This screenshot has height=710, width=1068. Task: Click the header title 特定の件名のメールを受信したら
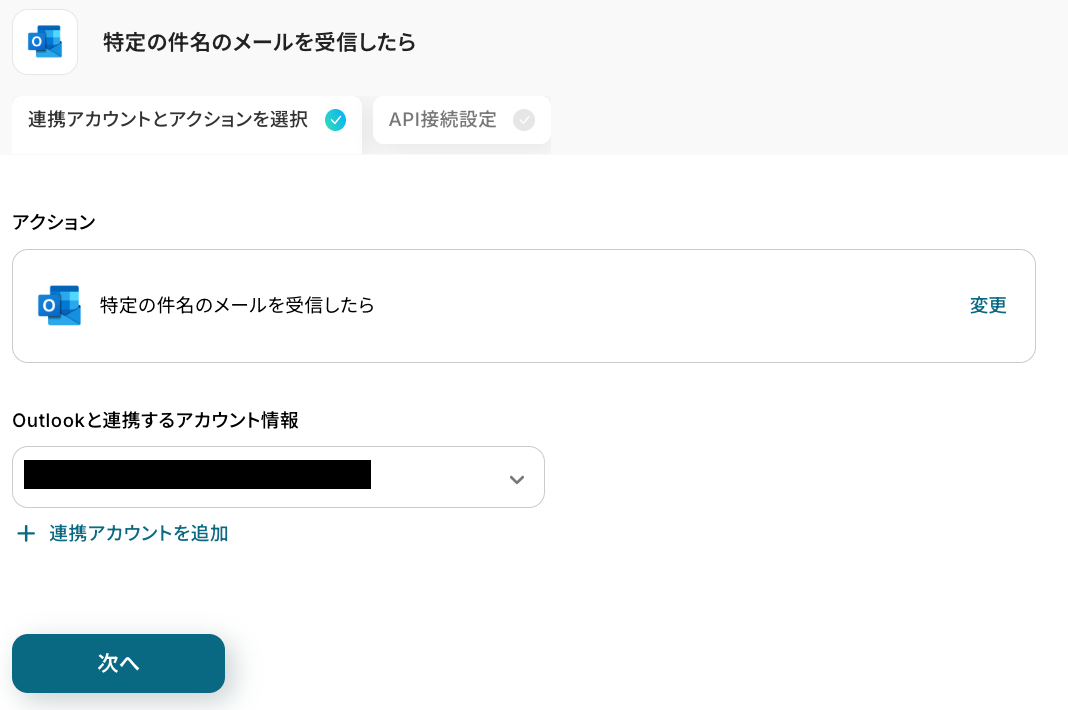tap(260, 42)
